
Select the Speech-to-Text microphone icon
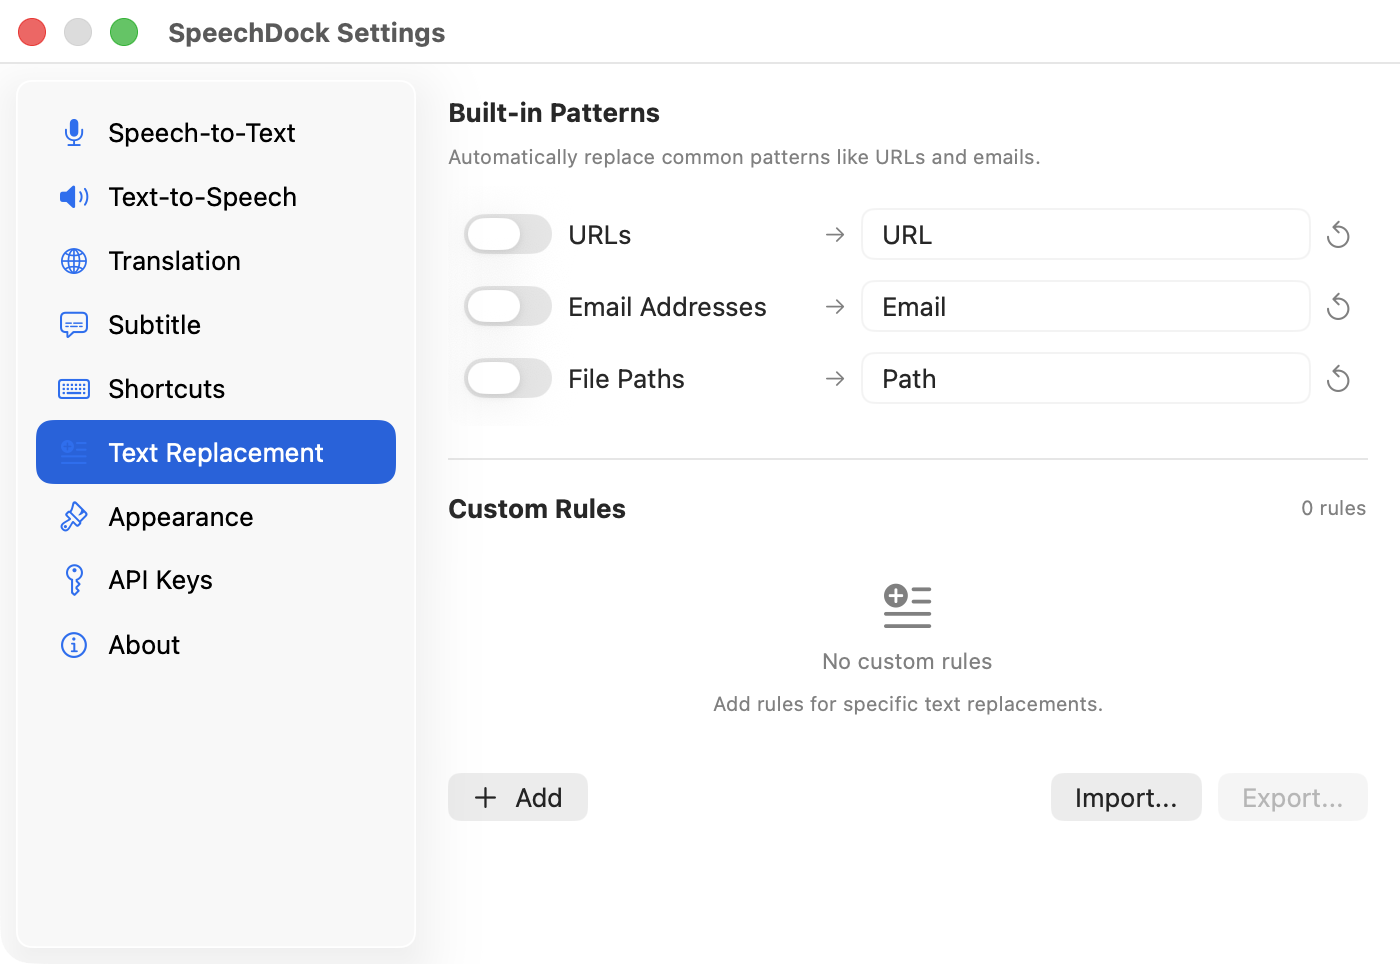click(x=73, y=132)
